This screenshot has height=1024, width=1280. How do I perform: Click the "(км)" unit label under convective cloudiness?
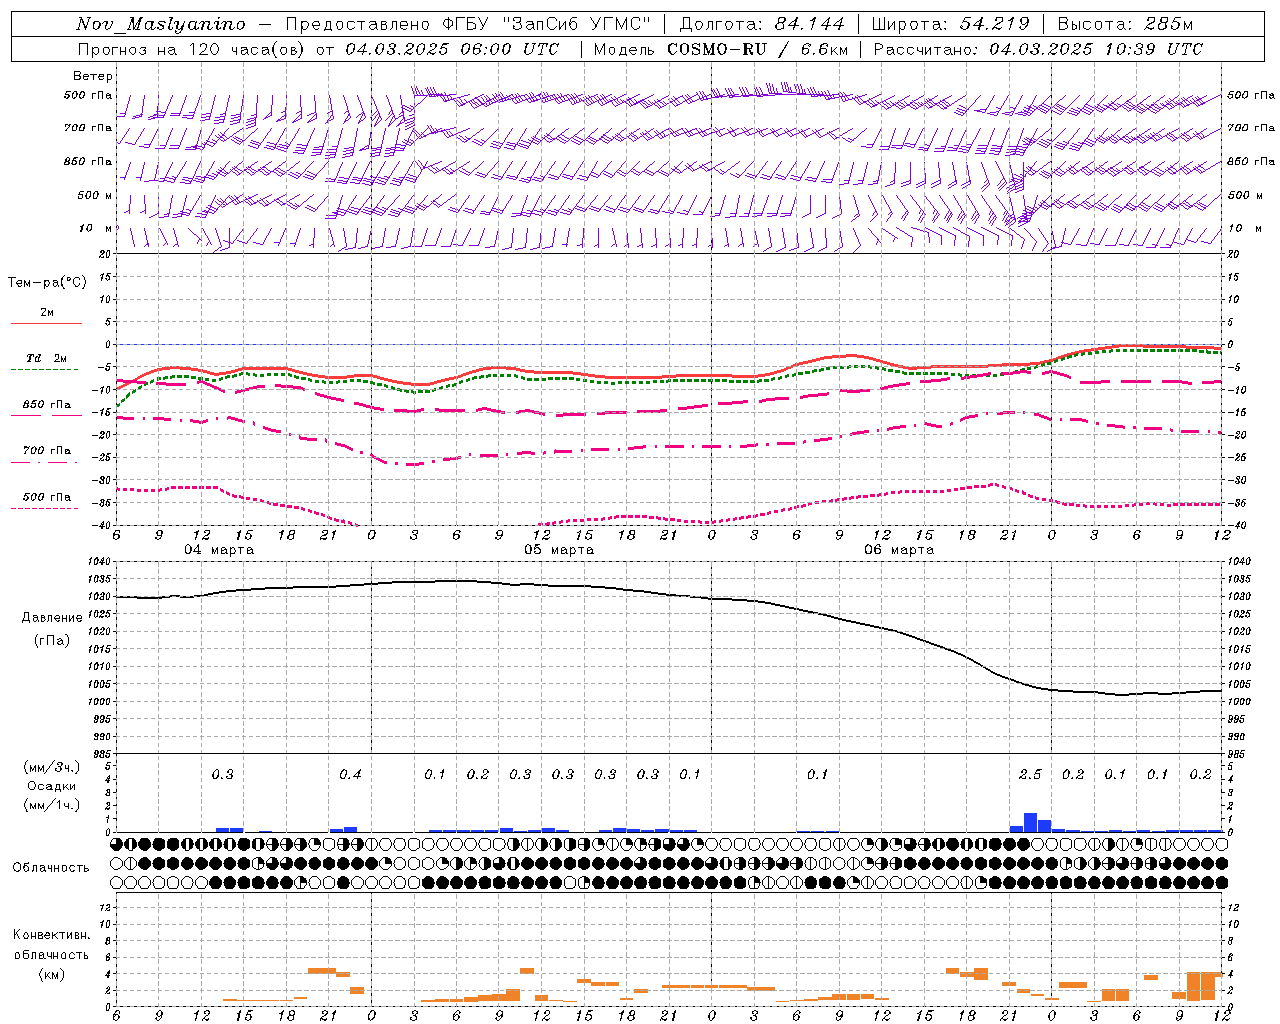click(51, 974)
